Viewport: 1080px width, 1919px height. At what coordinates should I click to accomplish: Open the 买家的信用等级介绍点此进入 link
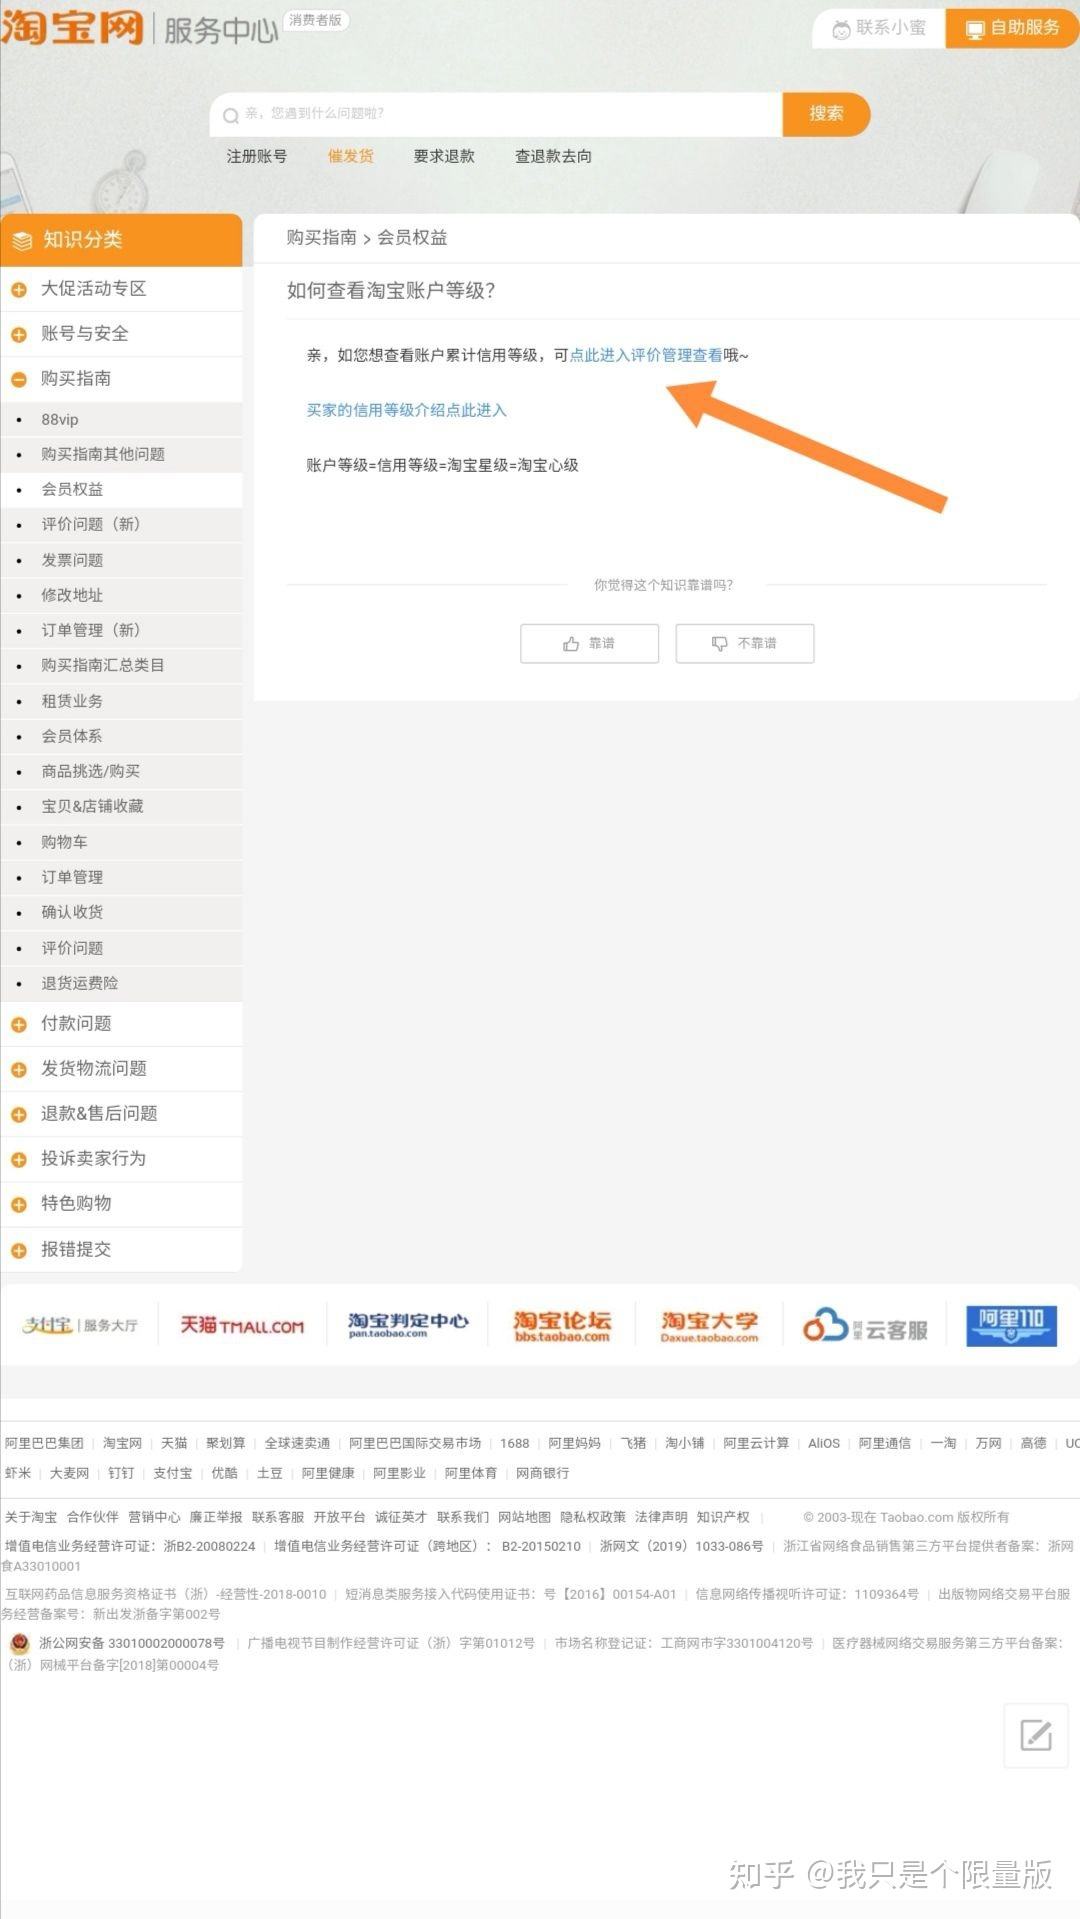coord(406,410)
